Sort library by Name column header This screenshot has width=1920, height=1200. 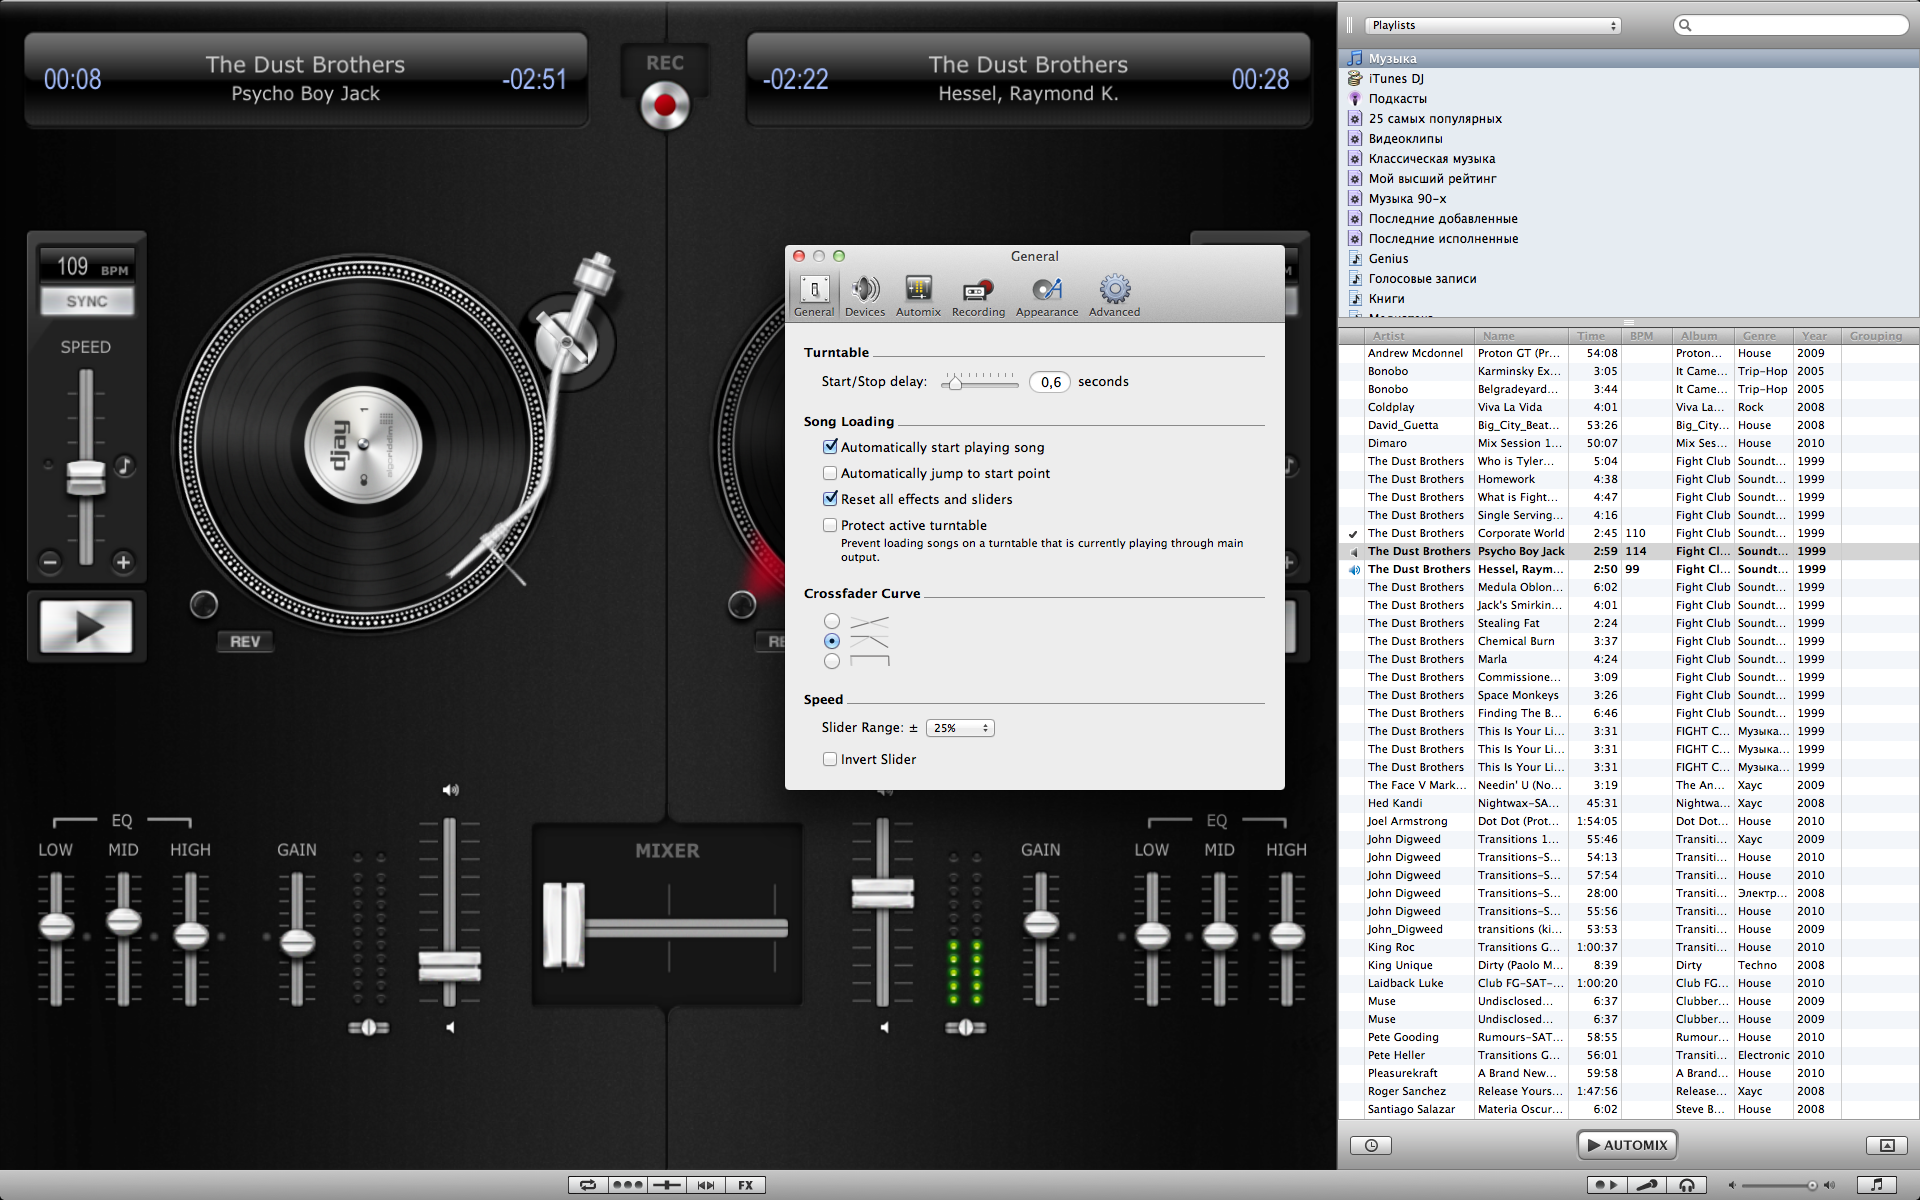point(1521,336)
